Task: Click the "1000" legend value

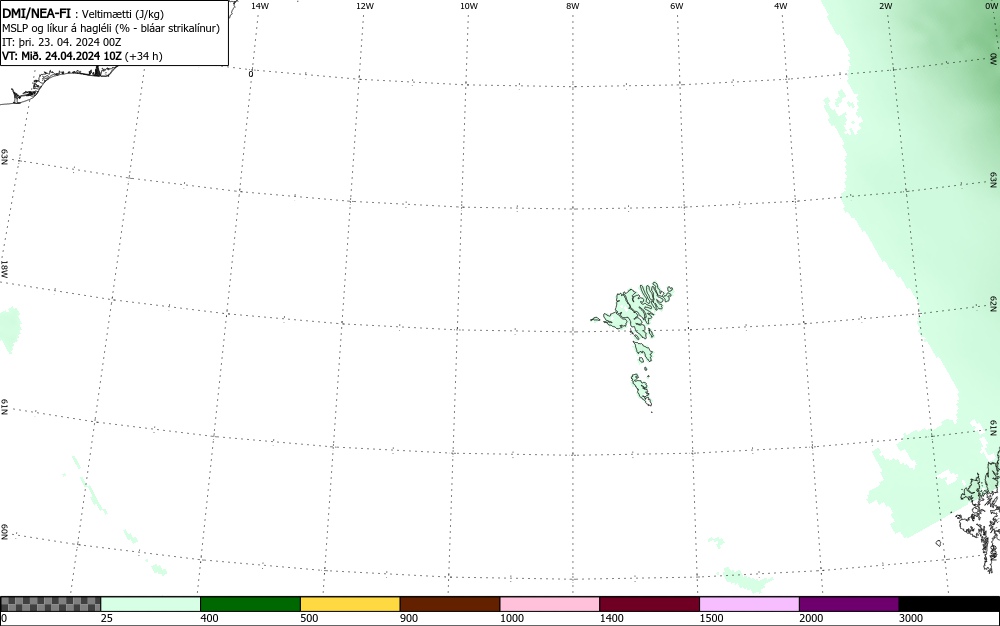Action: [511, 618]
